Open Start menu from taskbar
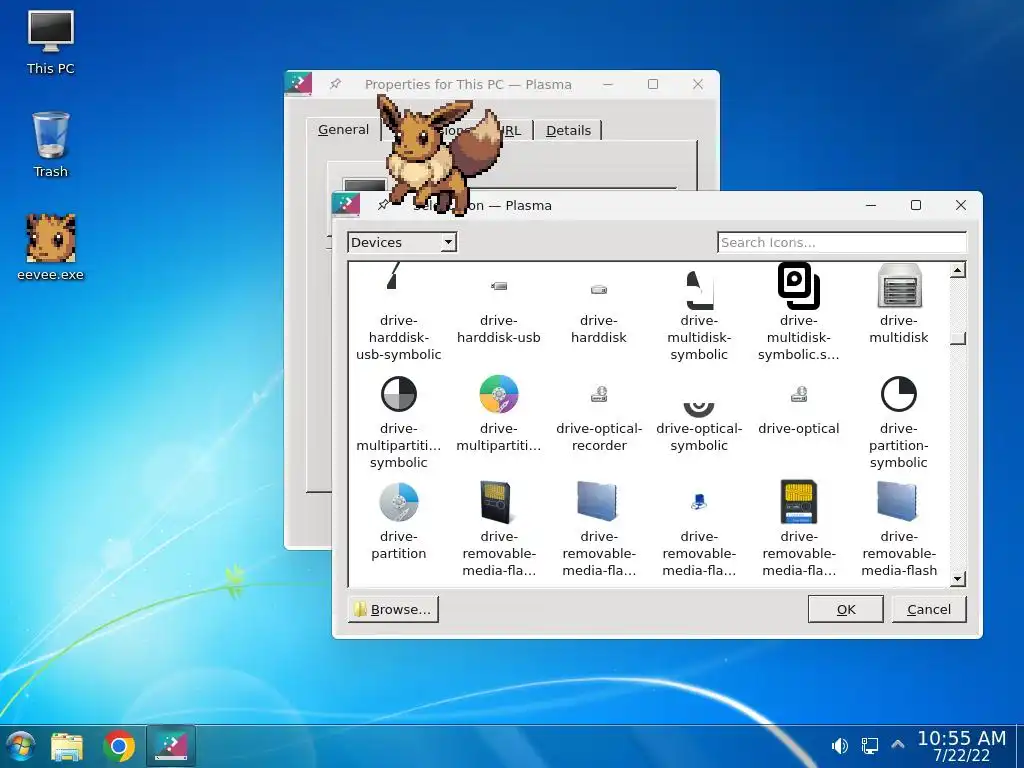 pos(20,746)
